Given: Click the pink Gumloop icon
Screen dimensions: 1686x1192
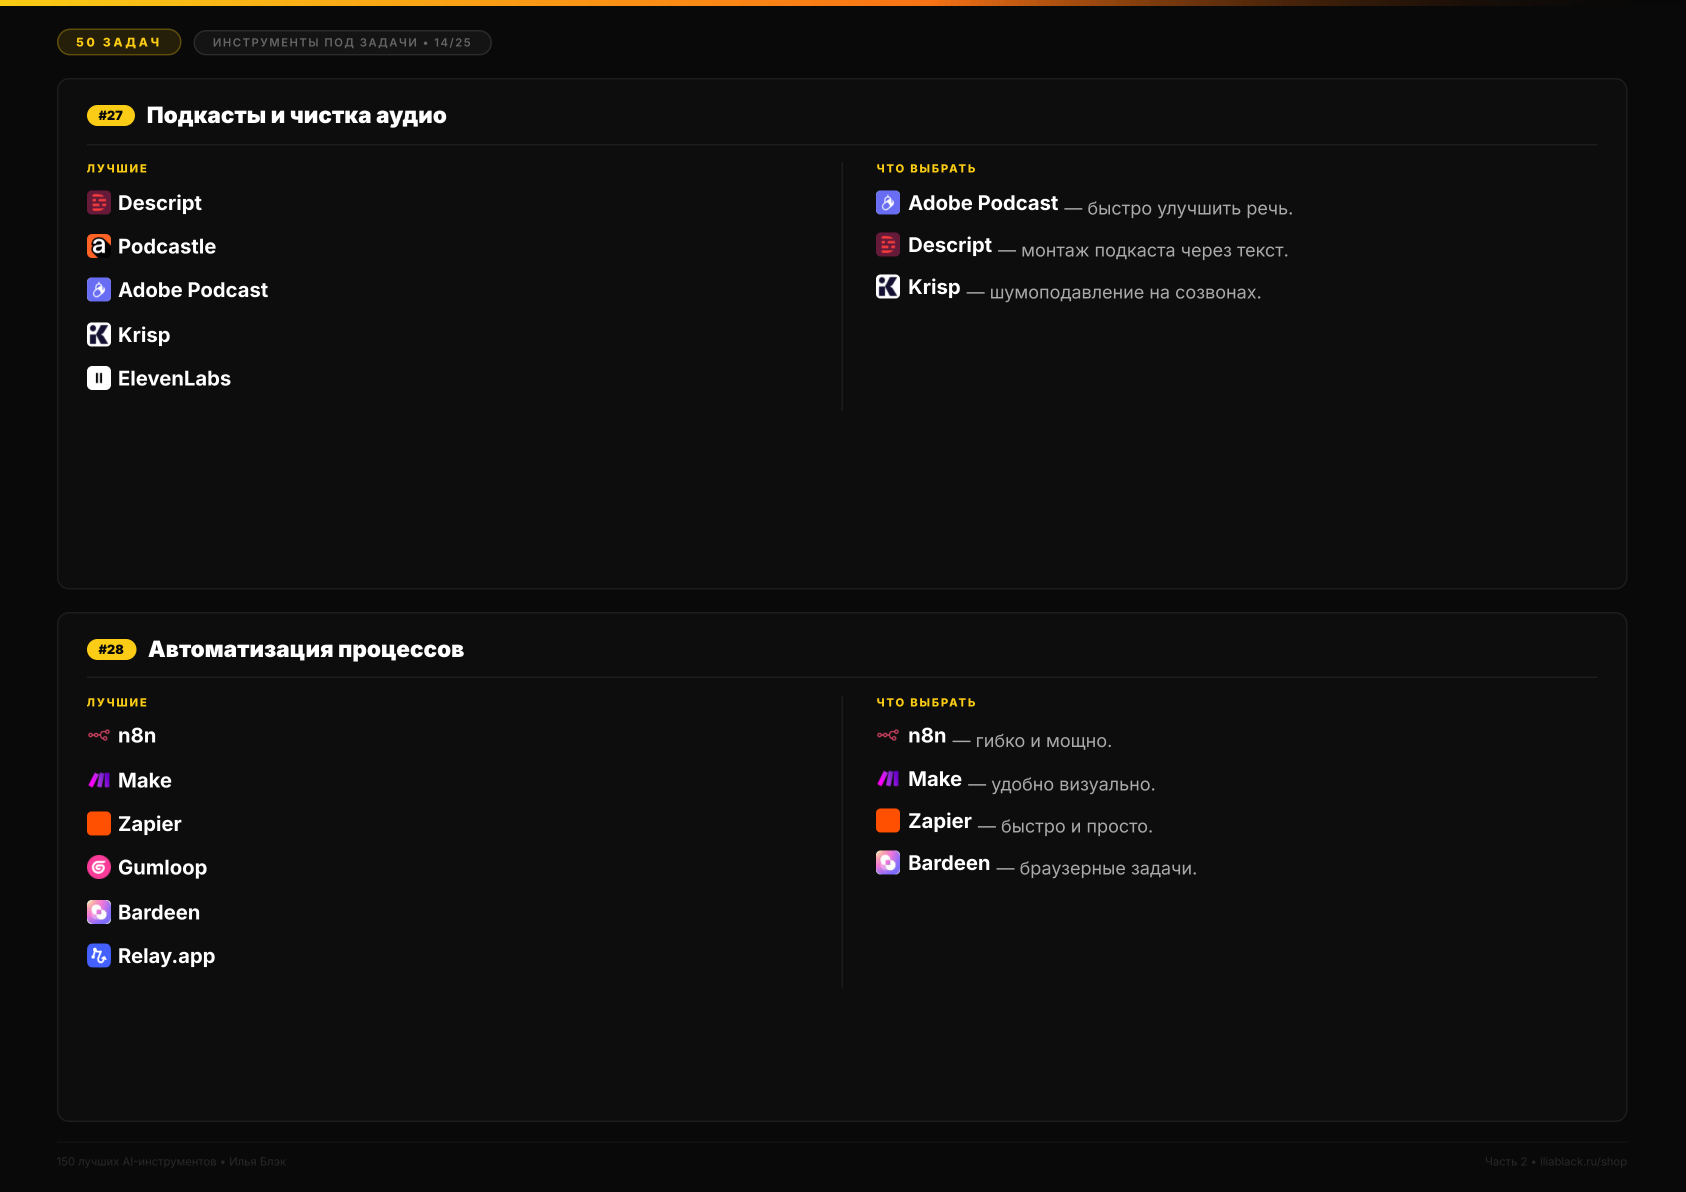Looking at the screenshot, I should coord(99,868).
